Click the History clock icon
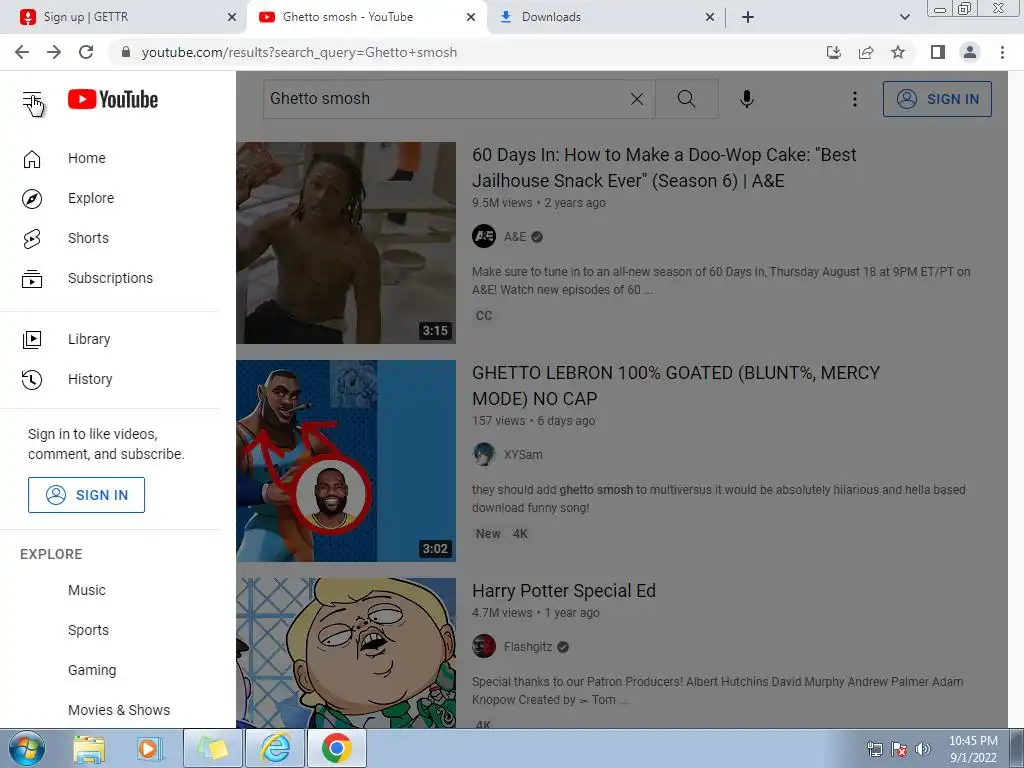Viewport: 1024px width, 768px height. point(32,379)
